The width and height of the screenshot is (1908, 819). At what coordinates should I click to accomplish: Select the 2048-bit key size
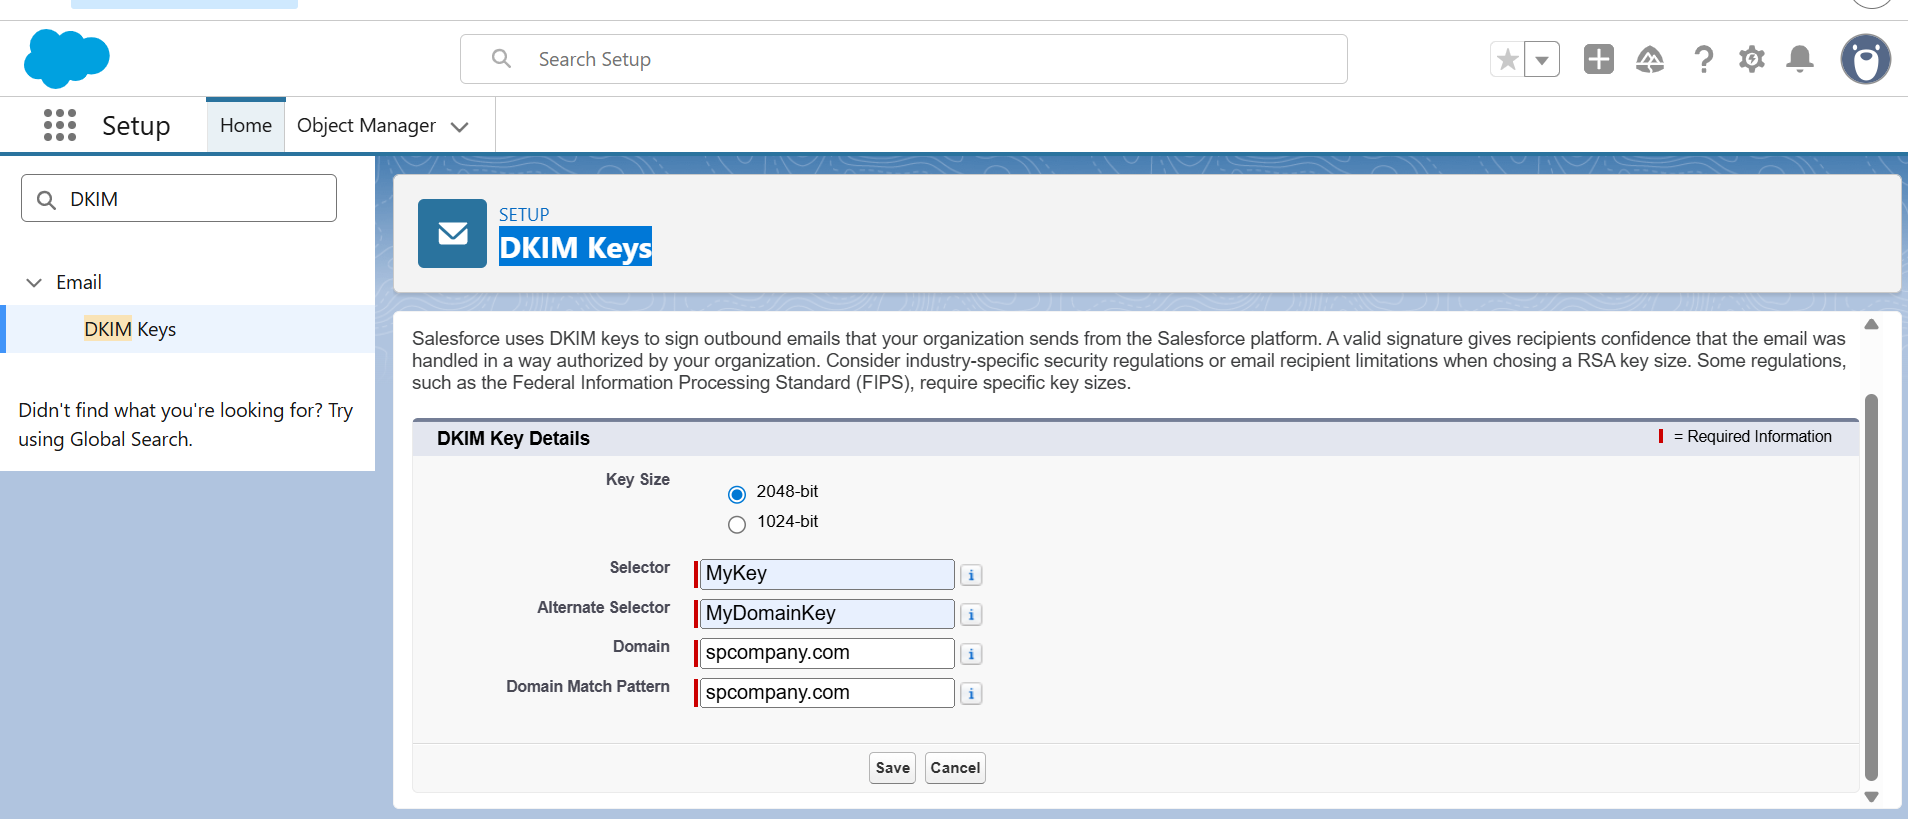coord(737,494)
